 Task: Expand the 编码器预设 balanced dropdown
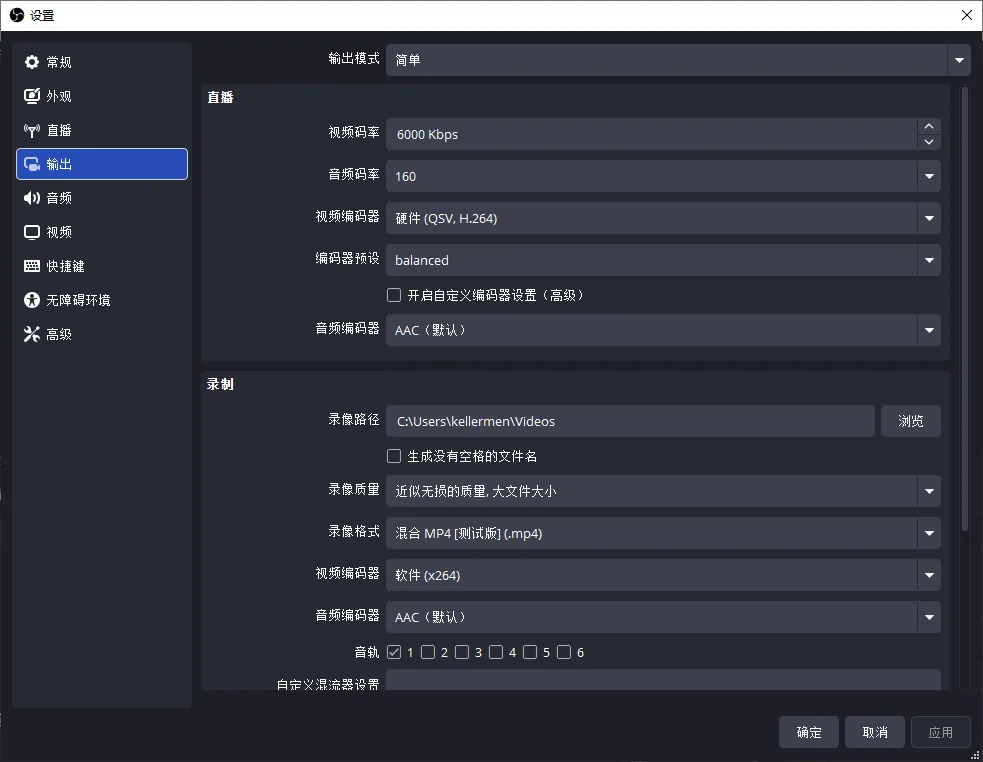coord(930,260)
